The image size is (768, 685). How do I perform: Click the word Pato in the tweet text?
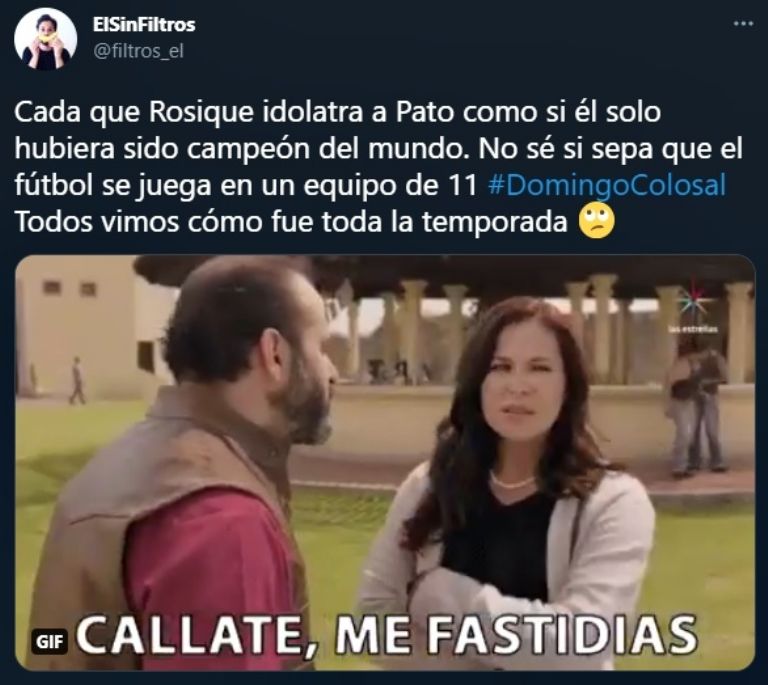tap(424, 113)
